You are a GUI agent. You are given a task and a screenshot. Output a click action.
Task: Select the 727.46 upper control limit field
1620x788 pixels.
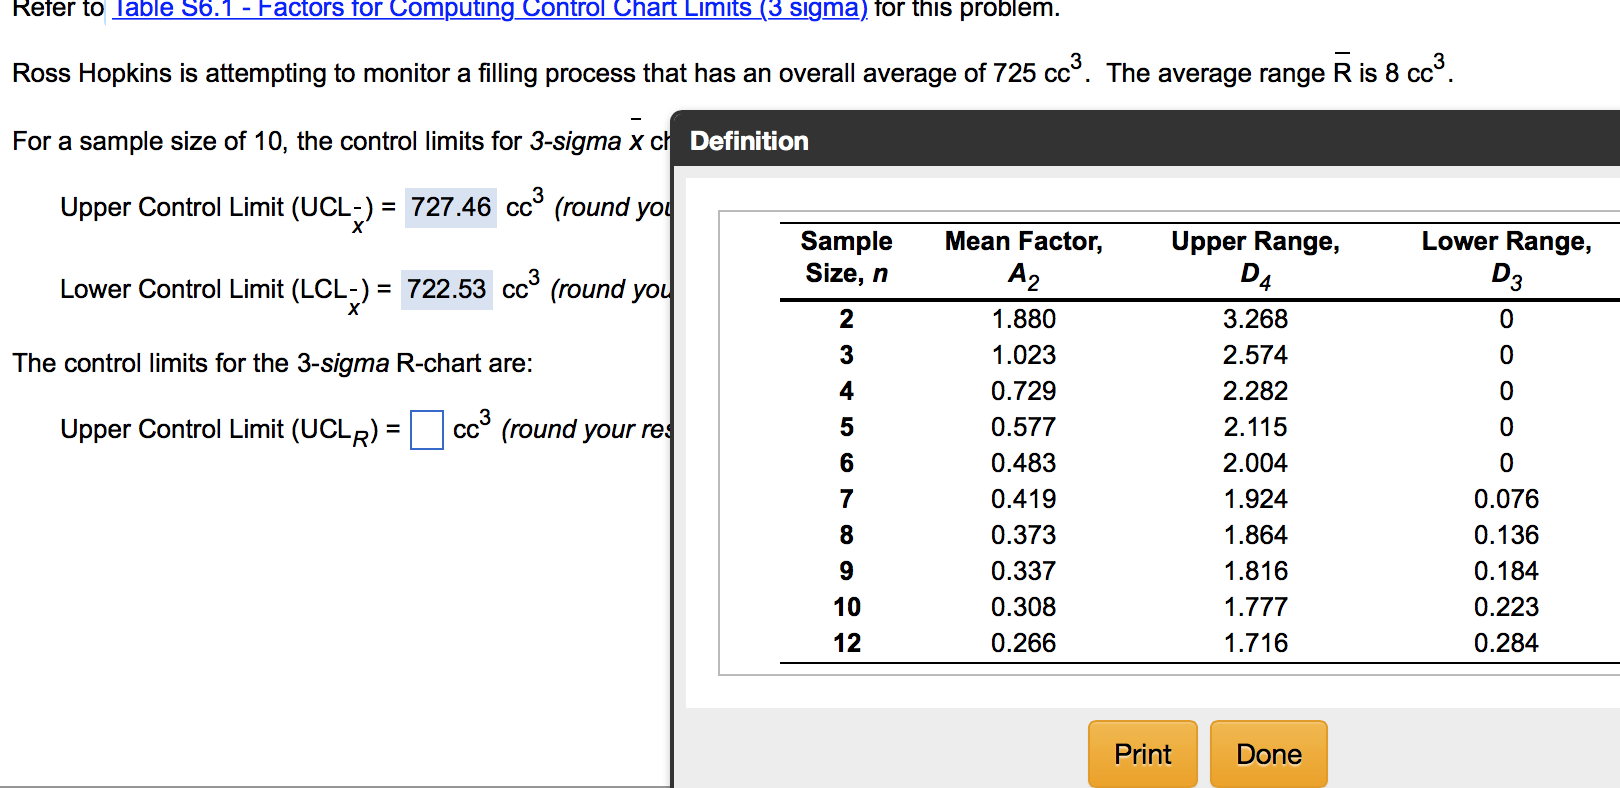[450, 208]
